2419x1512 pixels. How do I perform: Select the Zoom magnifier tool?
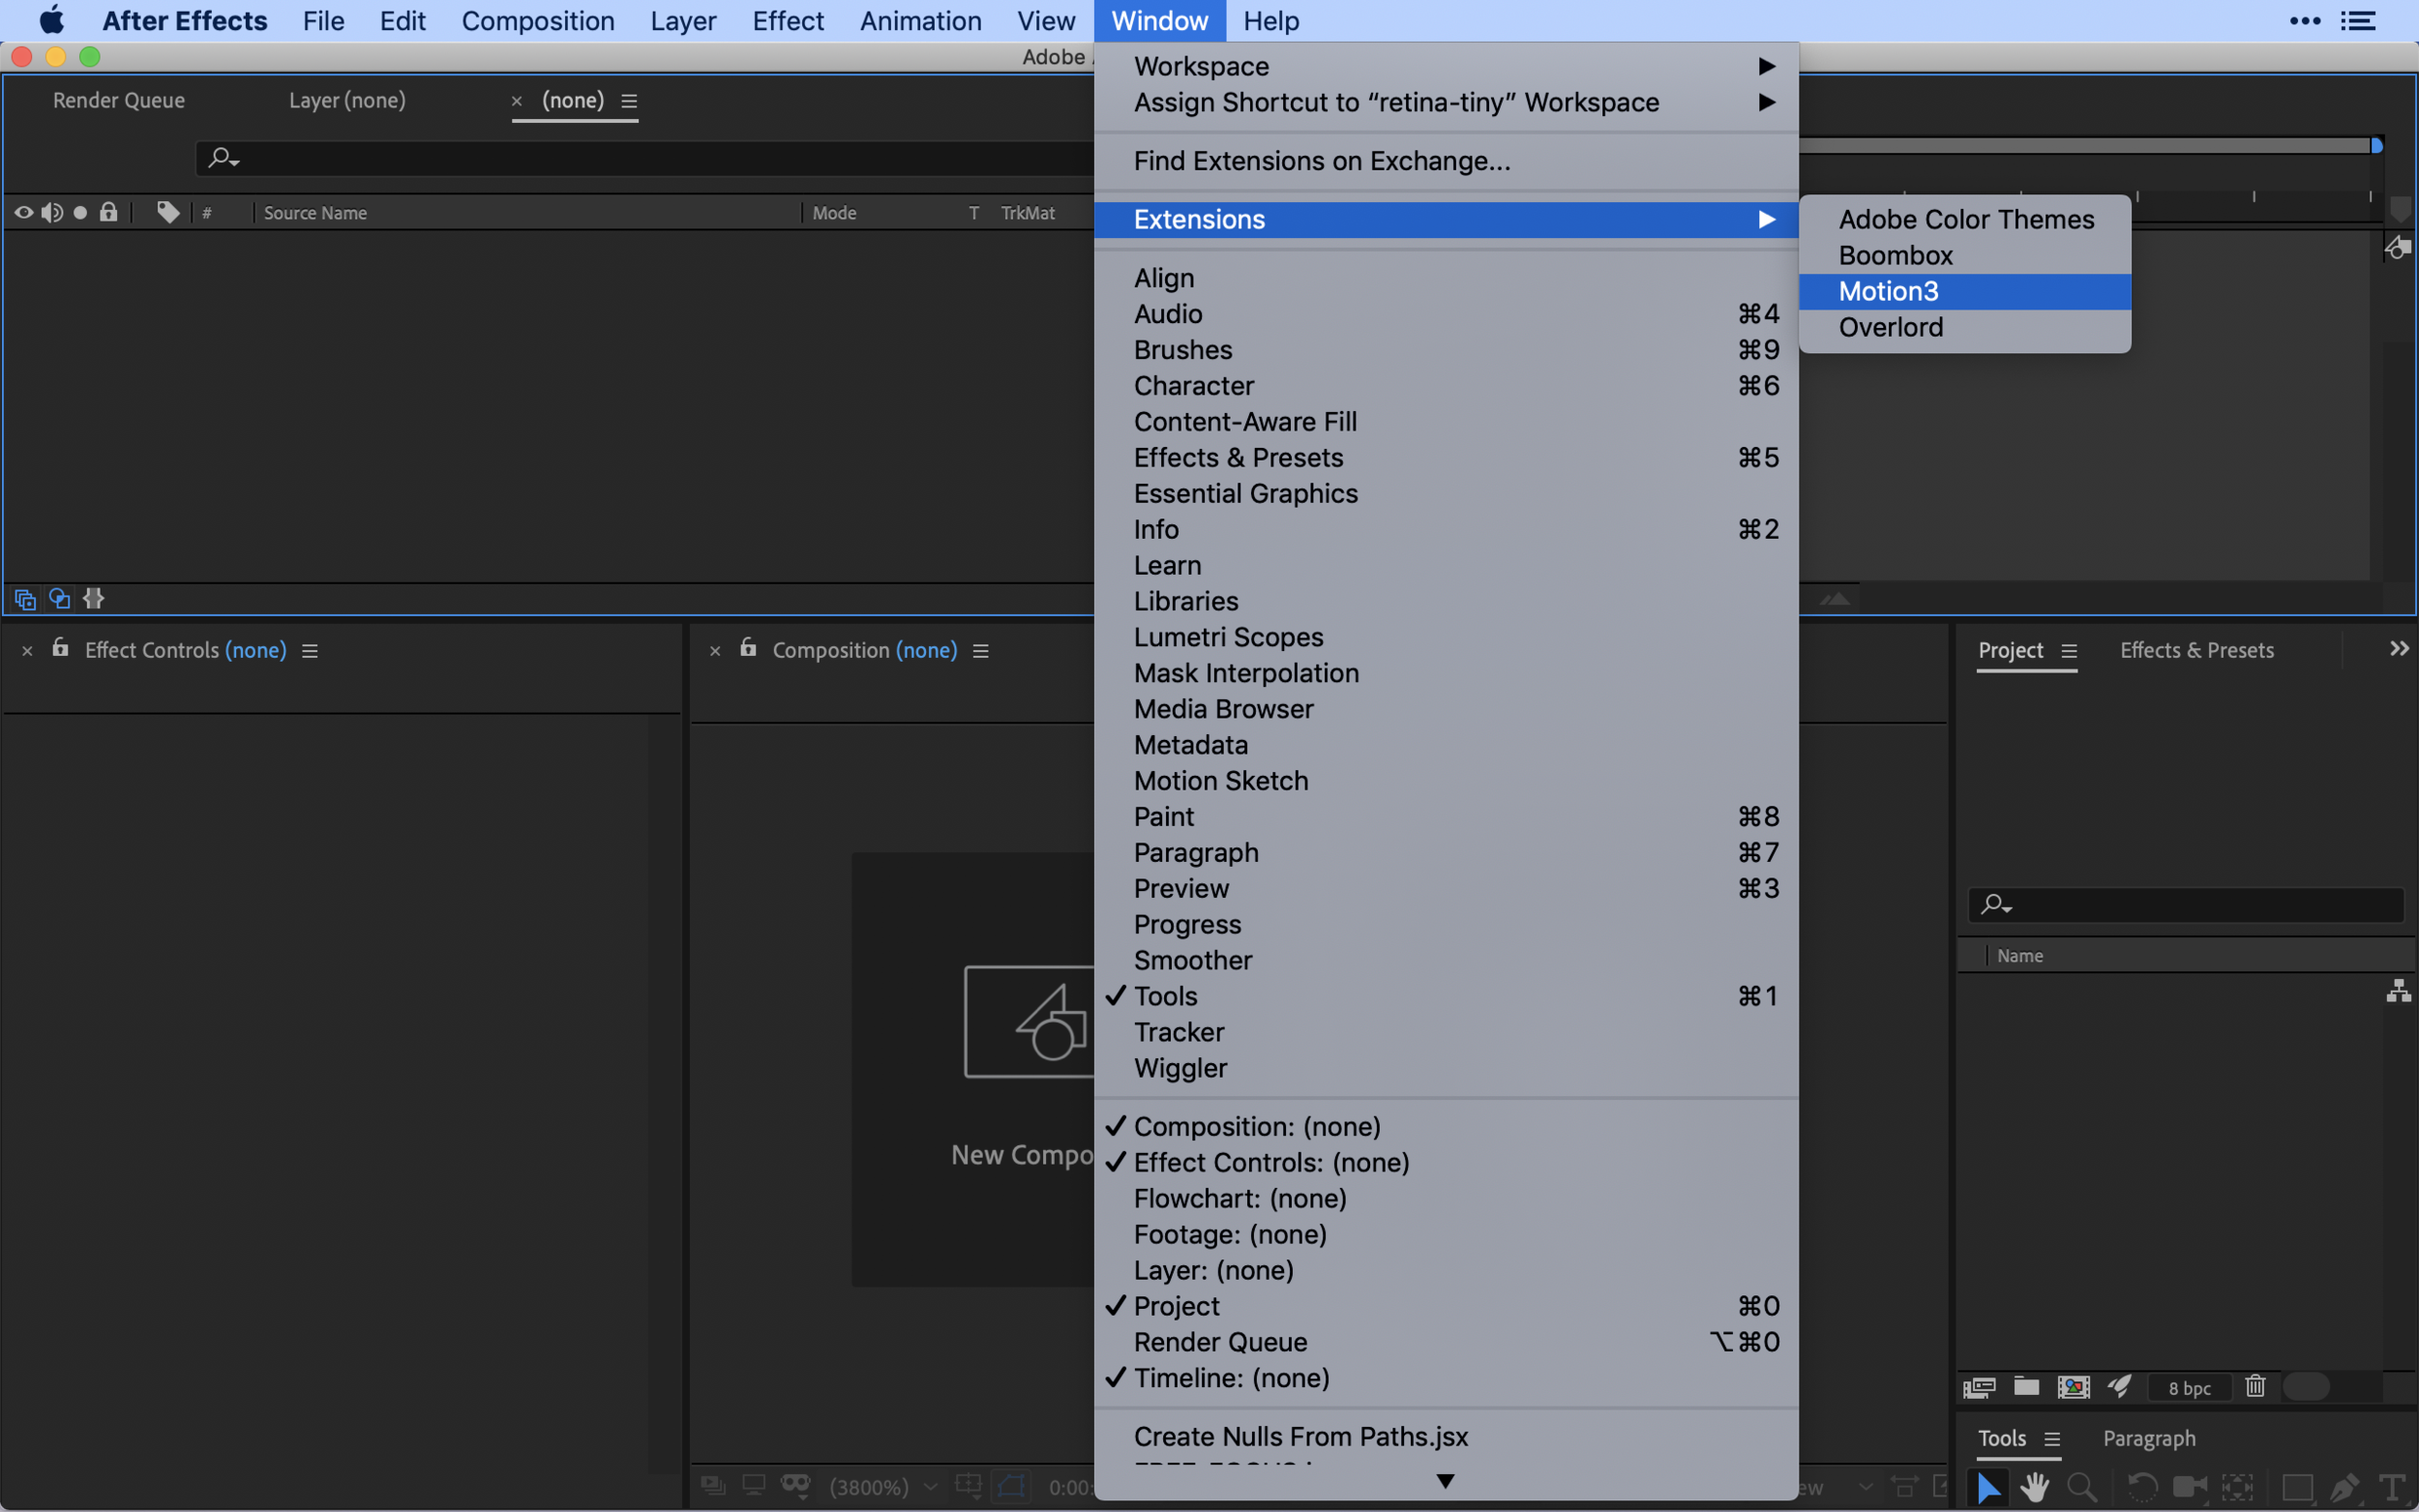coord(2082,1487)
